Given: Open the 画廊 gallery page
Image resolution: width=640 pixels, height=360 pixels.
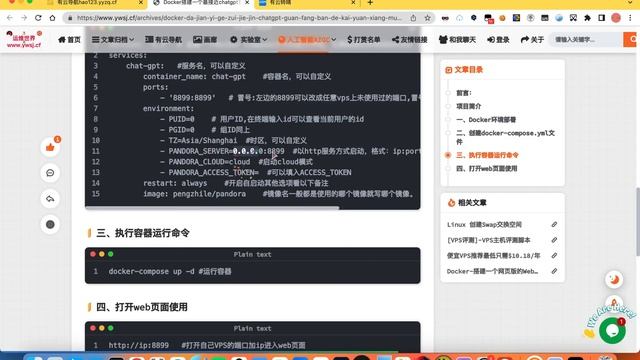Looking at the screenshot, I should point(205,40).
